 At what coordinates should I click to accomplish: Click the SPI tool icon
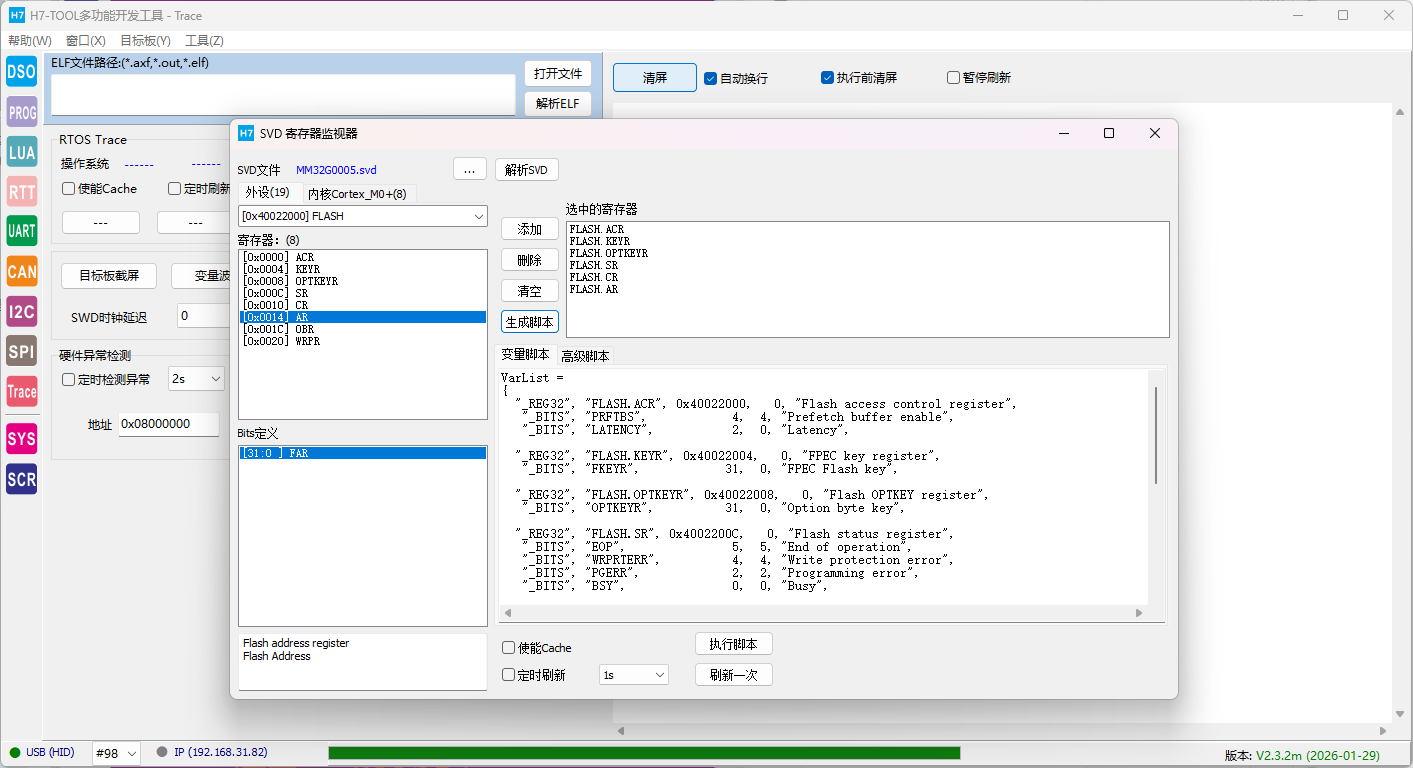pyautogui.click(x=21, y=351)
